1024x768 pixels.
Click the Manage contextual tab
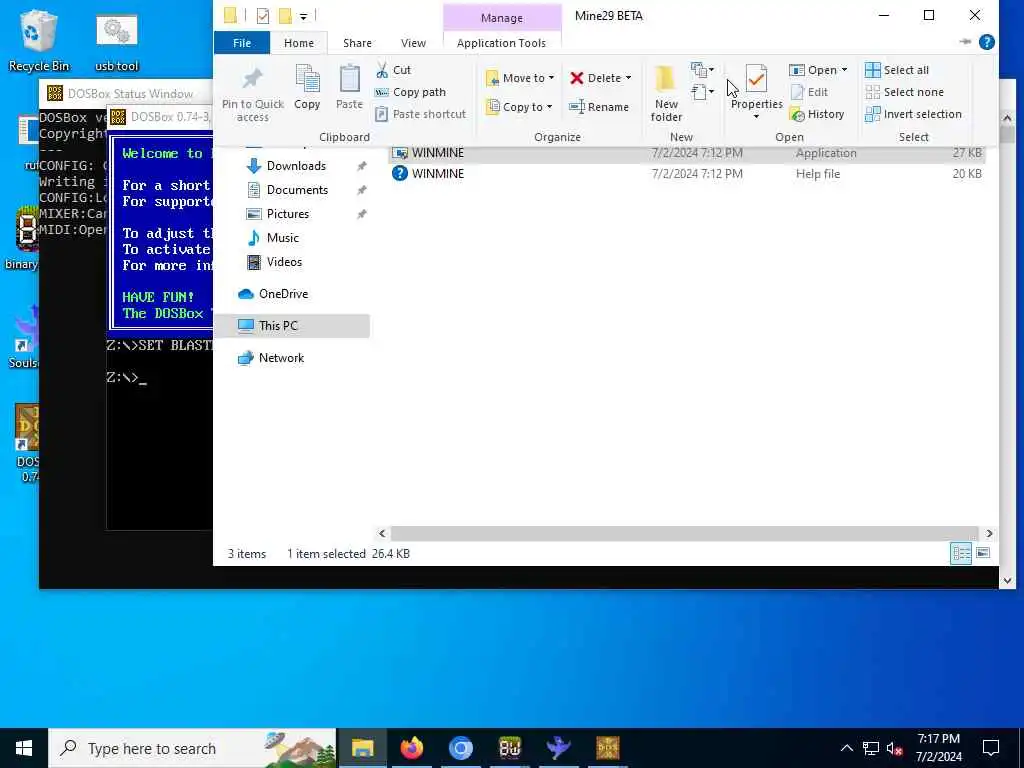[x=502, y=18]
